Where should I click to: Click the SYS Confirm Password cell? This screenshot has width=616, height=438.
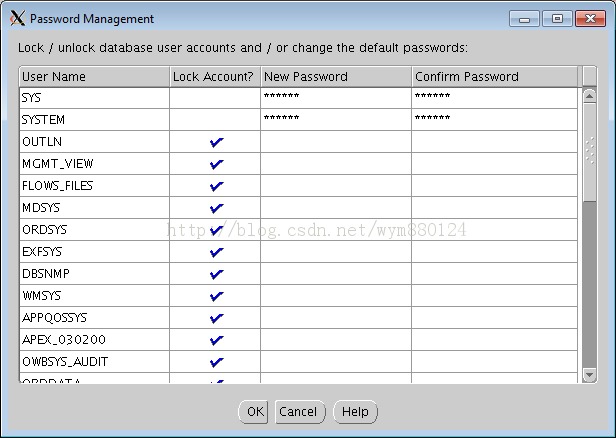click(x=494, y=97)
